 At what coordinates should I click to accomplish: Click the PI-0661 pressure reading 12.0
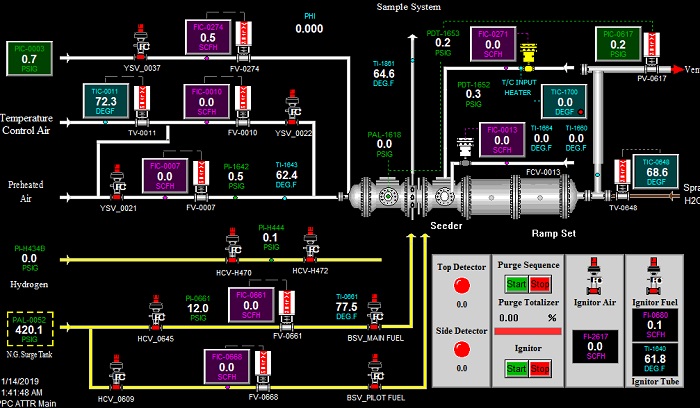[198, 308]
